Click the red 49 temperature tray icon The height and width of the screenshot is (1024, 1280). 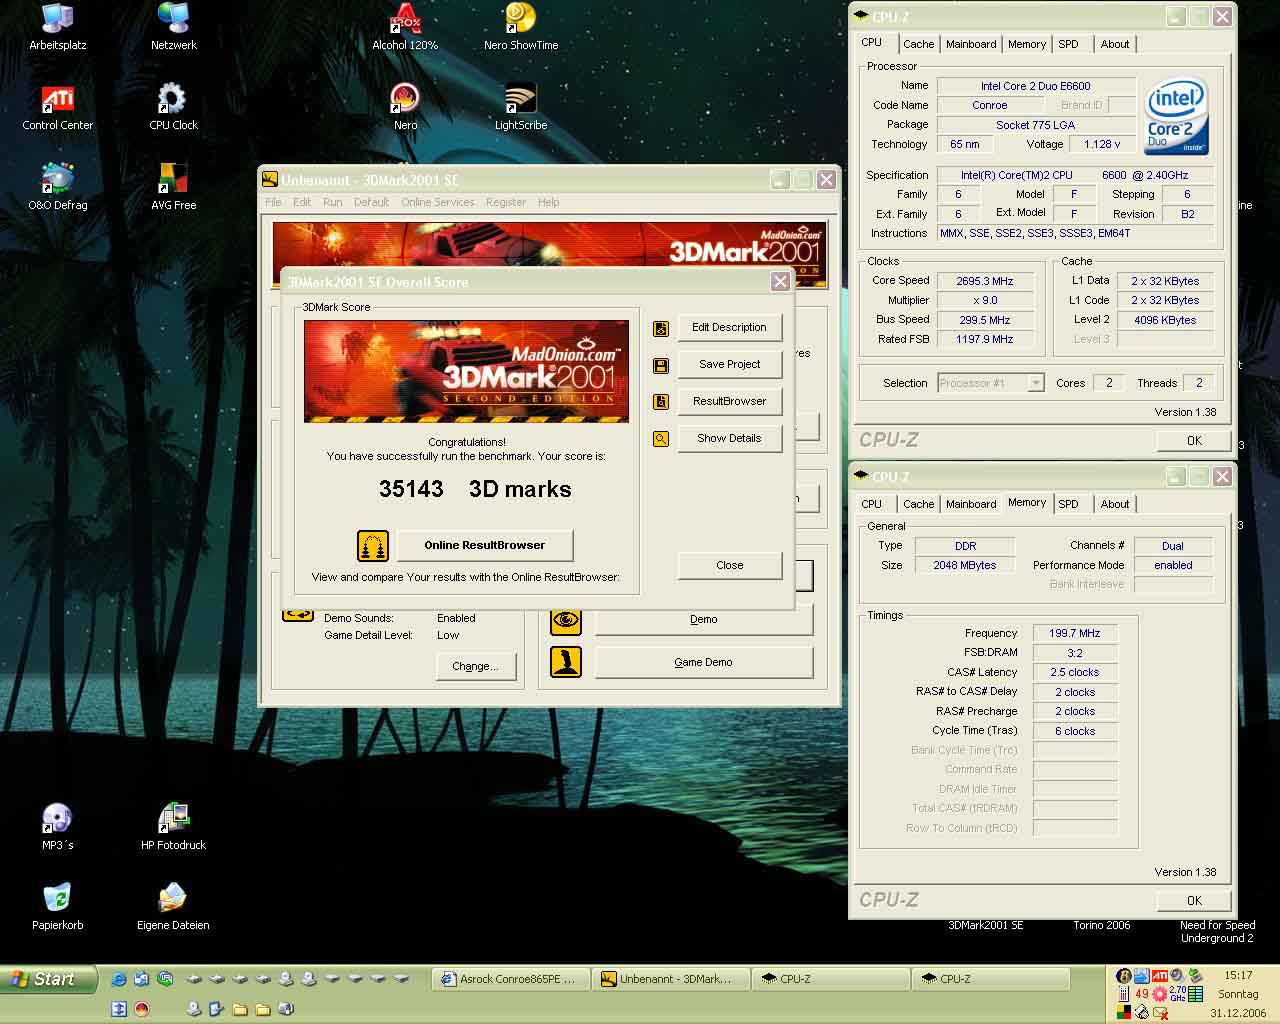coord(1142,994)
